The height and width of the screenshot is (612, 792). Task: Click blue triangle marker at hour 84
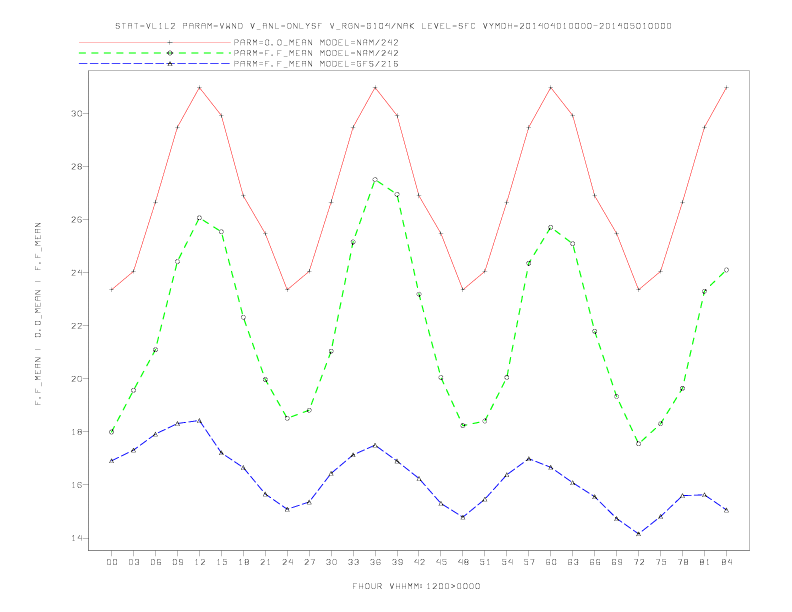tap(727, 511)
